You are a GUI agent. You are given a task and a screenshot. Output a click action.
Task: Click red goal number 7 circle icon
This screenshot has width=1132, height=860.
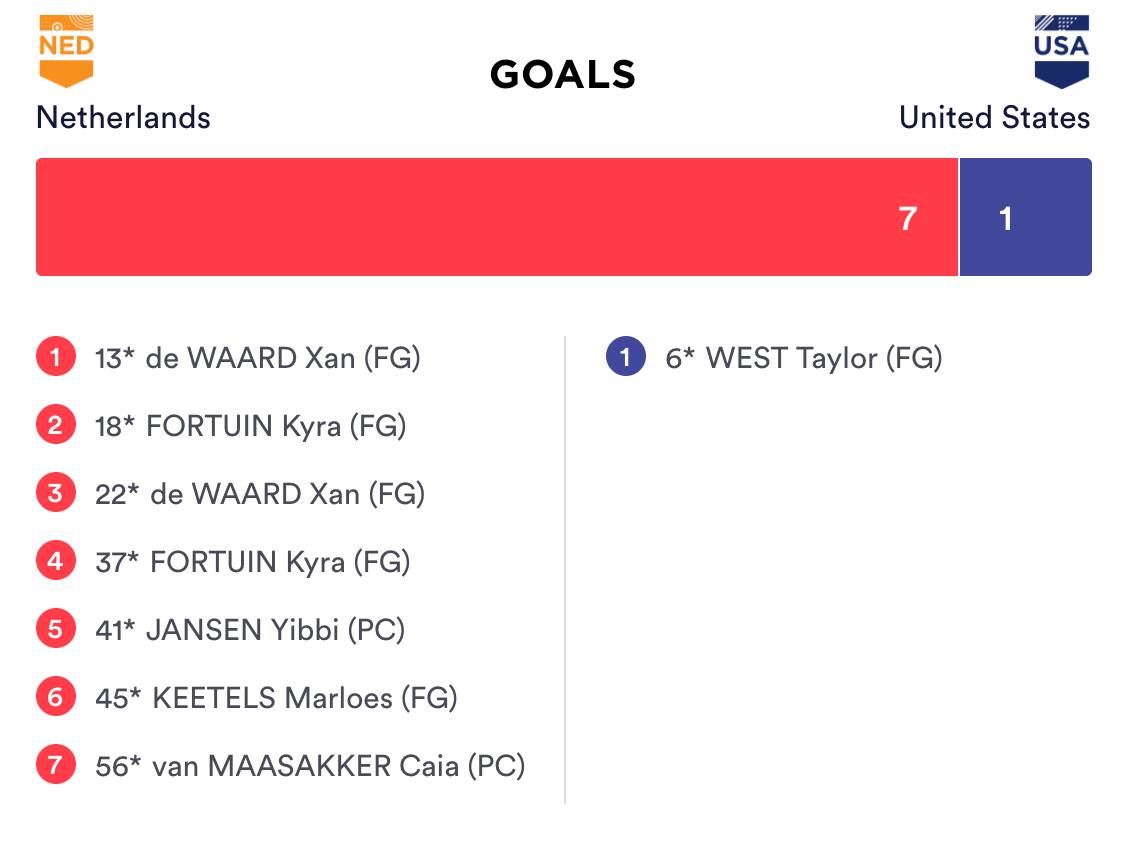56,765
